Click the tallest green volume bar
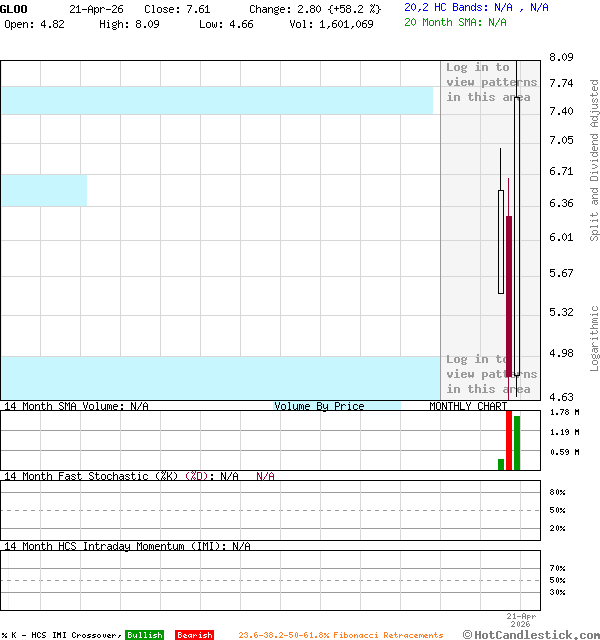Viewport: 600px width, 640px height. pos(517,443)
